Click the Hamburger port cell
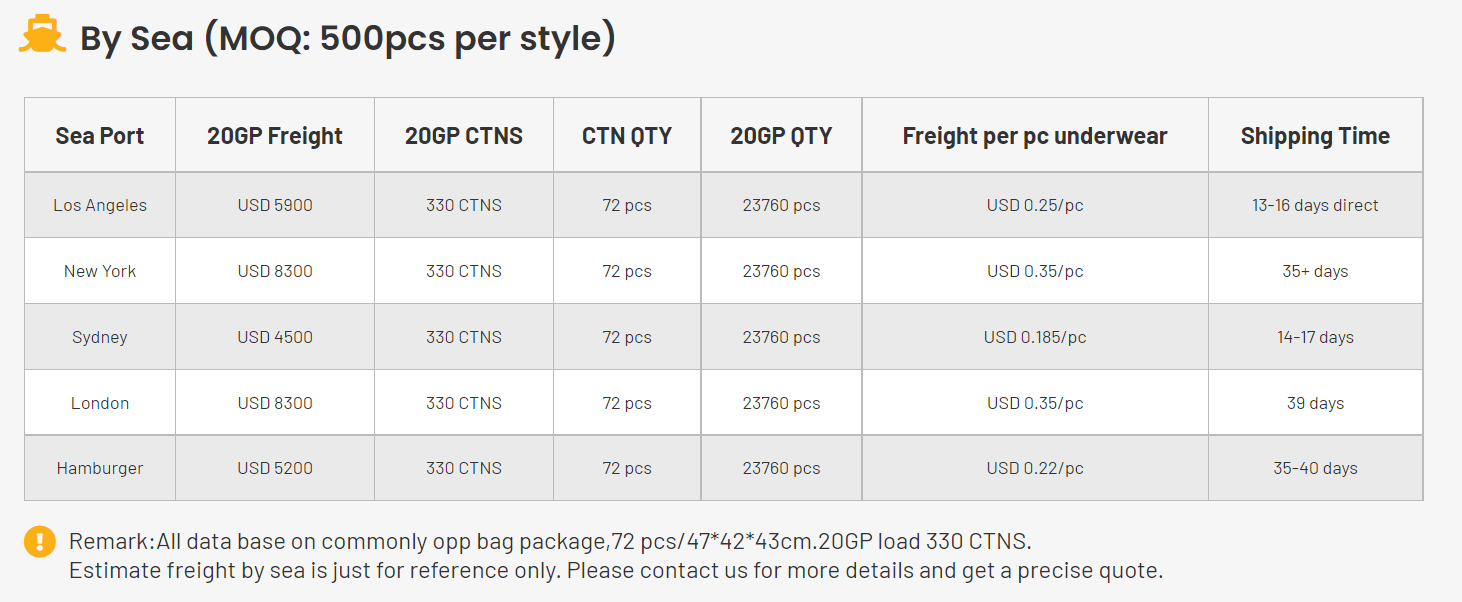The height and width of the screenshot is (602, 1462). [x=100, y=468]
